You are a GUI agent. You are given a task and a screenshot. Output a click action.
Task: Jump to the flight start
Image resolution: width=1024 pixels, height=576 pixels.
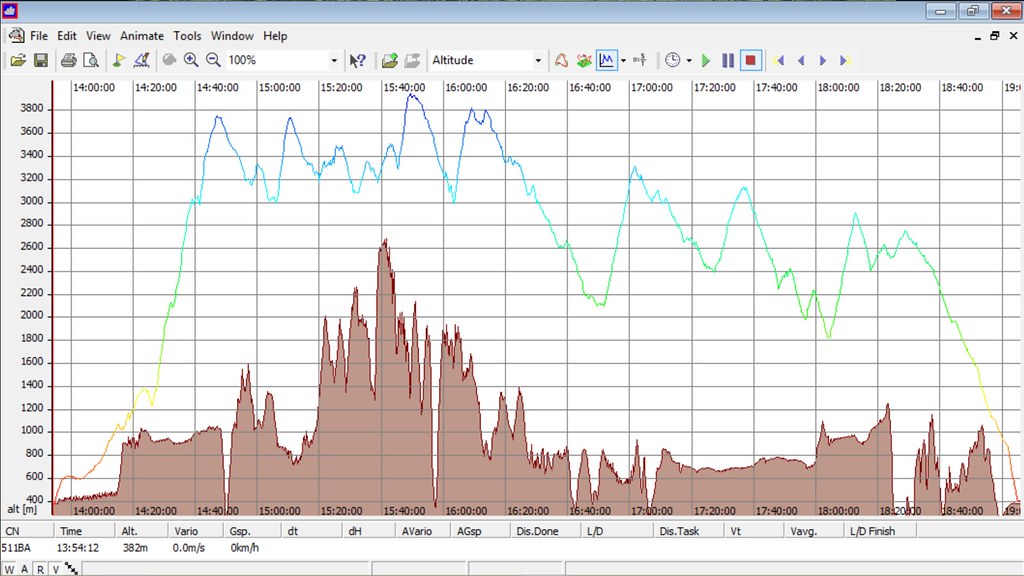[778, 61]
